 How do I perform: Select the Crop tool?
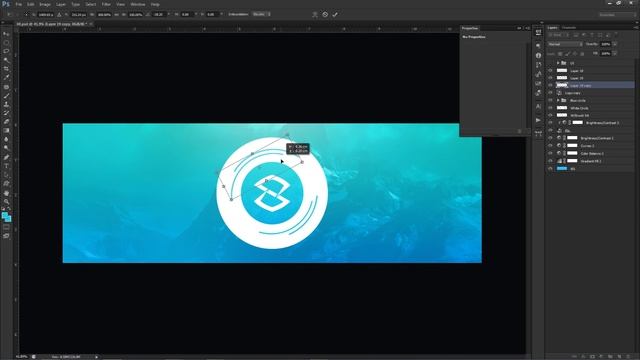pyautogui.click(x=6, y=69)
